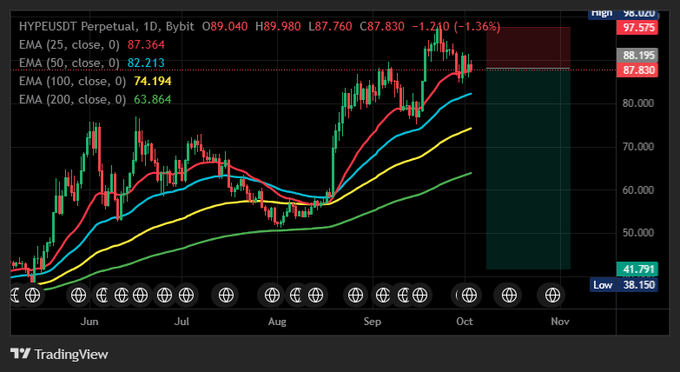Click the green target price label 41.791
Viewport: 680px width, 372px height.
pos(637,269)
